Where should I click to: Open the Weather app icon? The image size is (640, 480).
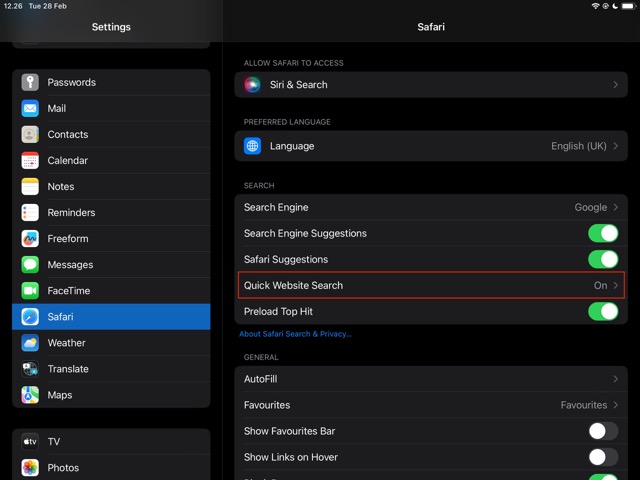pos(30,343)
